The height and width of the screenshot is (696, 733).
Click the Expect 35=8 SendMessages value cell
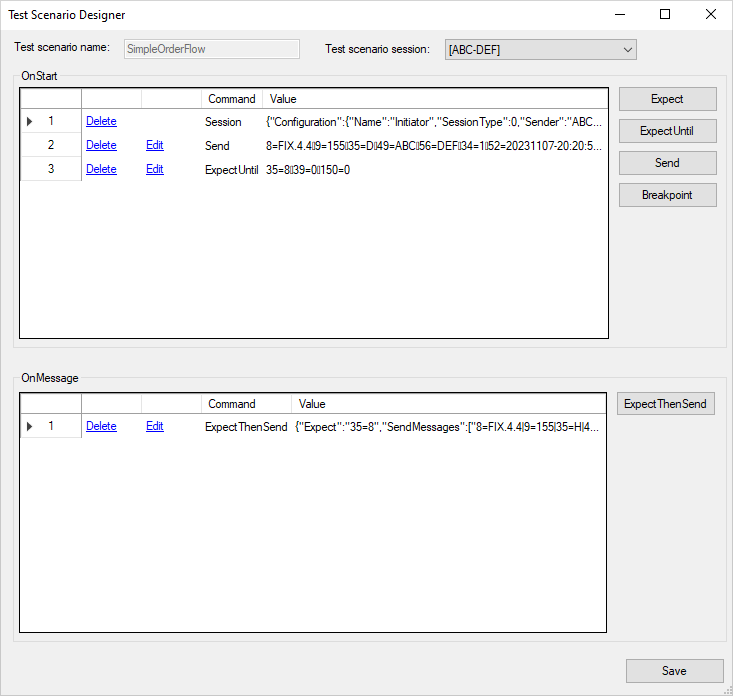tap(448, 426)
